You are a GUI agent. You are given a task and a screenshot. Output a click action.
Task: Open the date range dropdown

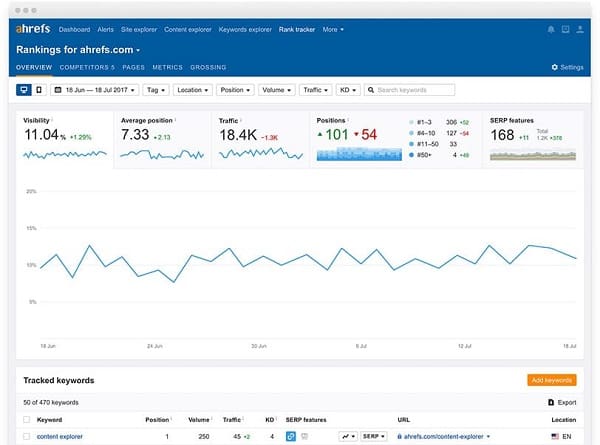pos(95,90)
